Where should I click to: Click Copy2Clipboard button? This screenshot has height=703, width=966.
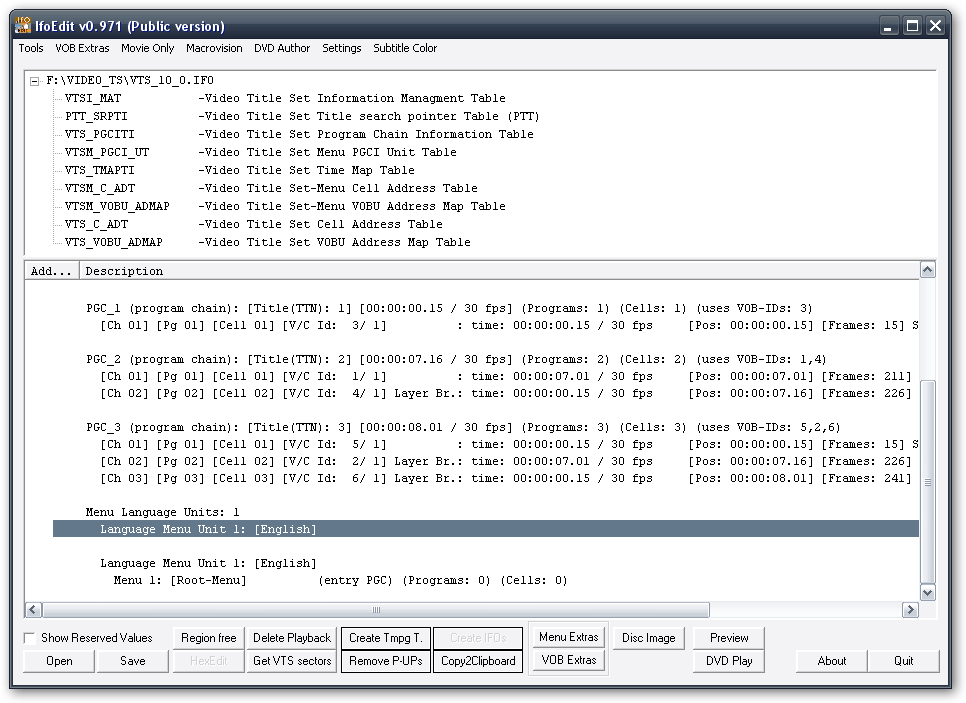click(477, 660)
